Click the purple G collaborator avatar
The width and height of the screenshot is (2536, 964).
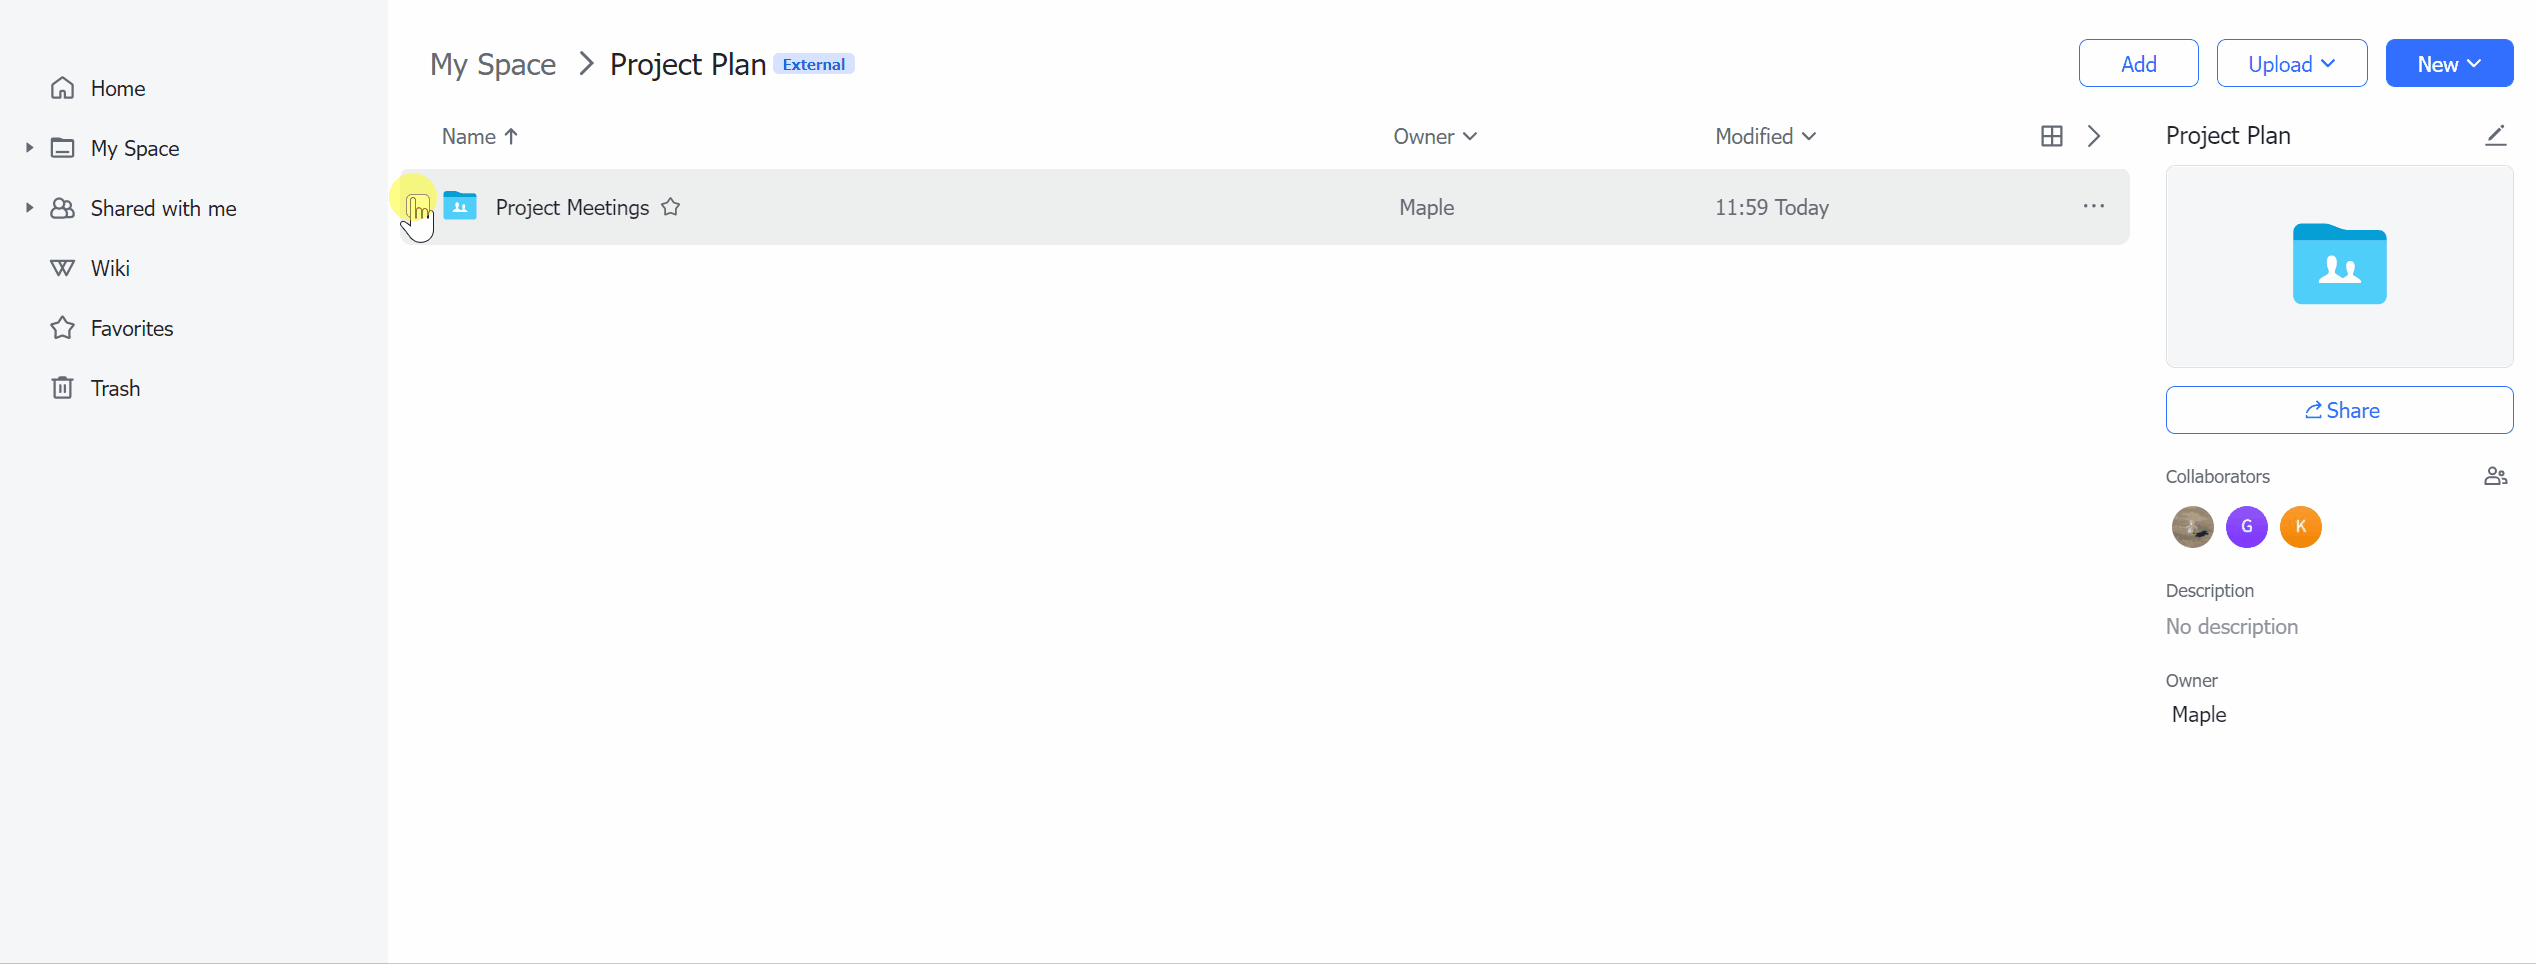pyautogui.click(x=2246, y=527)
